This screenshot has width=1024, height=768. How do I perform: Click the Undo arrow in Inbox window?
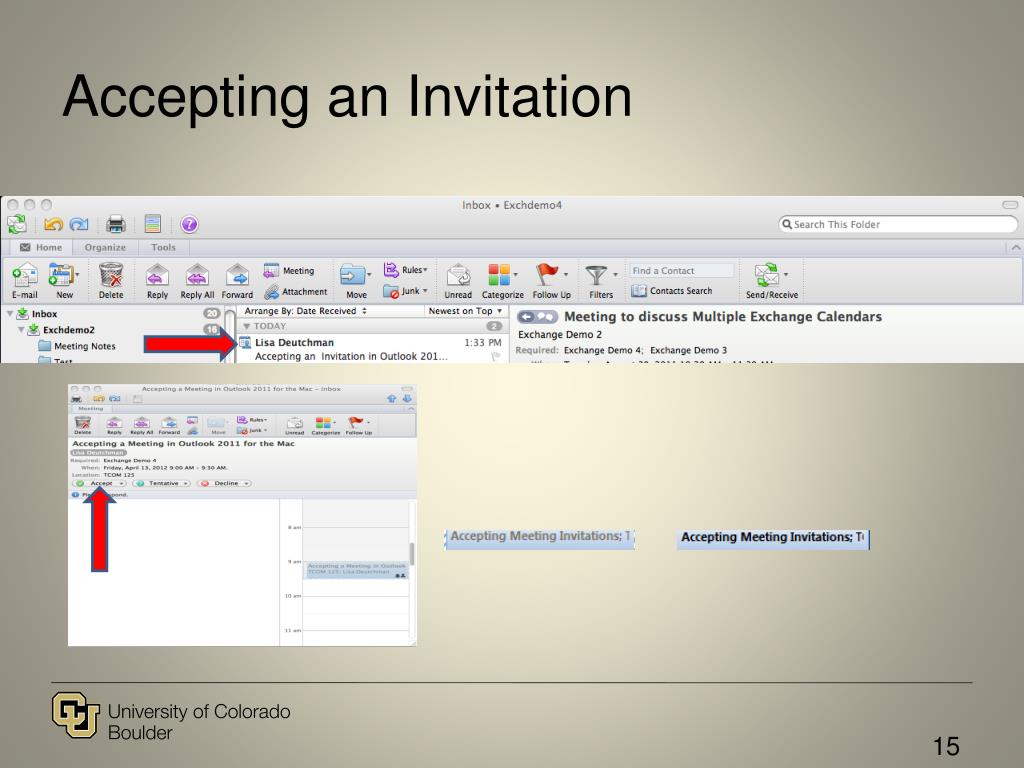pyautogui.click(x=53, y=224)
